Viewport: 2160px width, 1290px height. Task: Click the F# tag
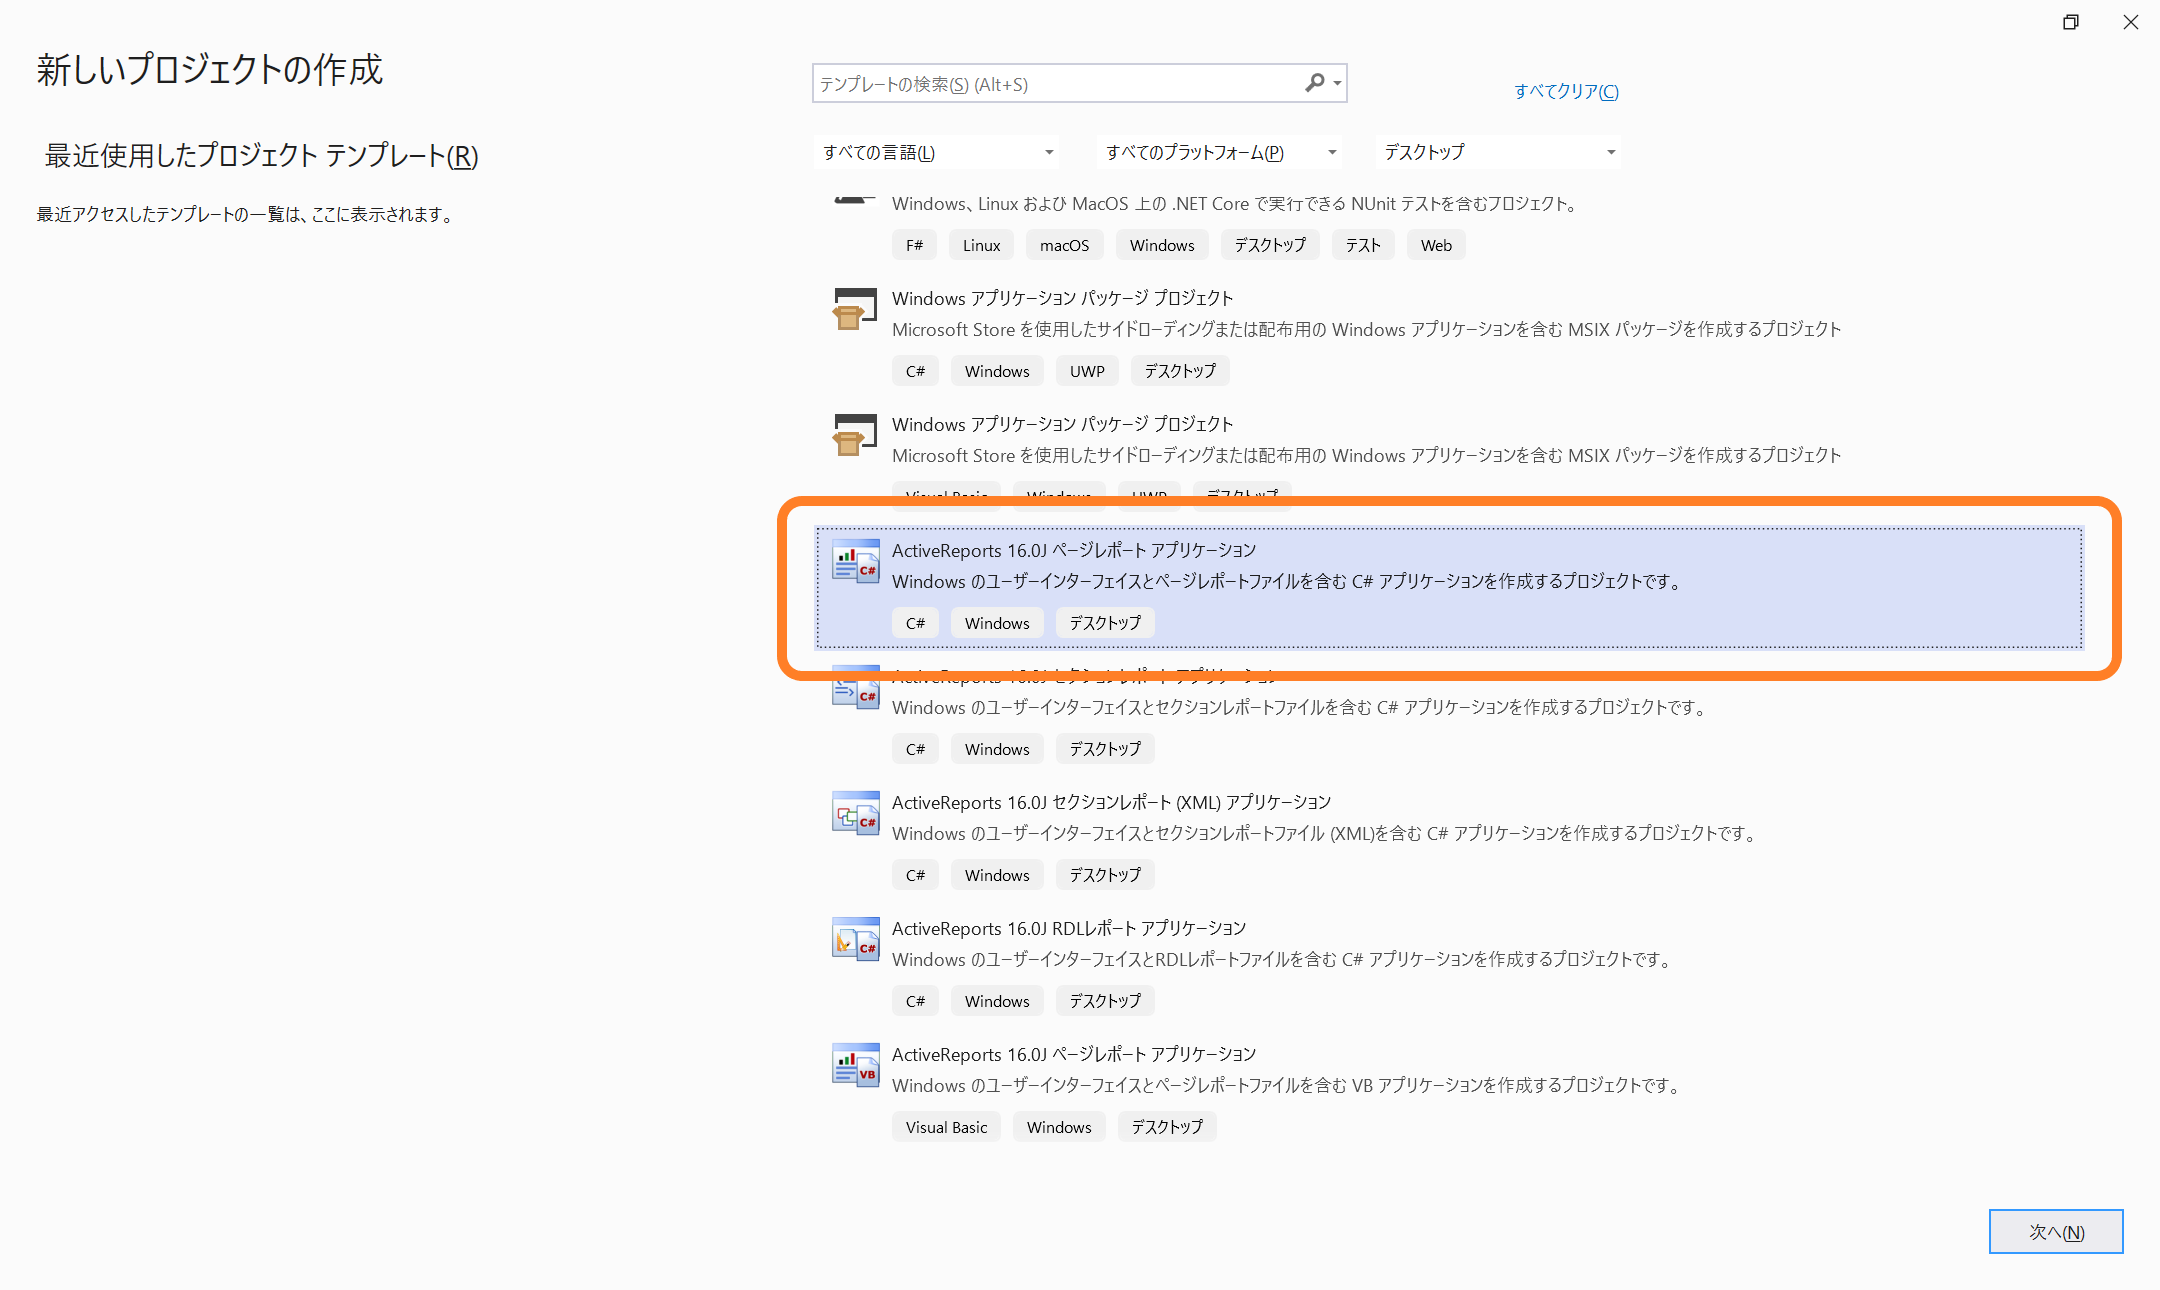click(x=914, y=245)
